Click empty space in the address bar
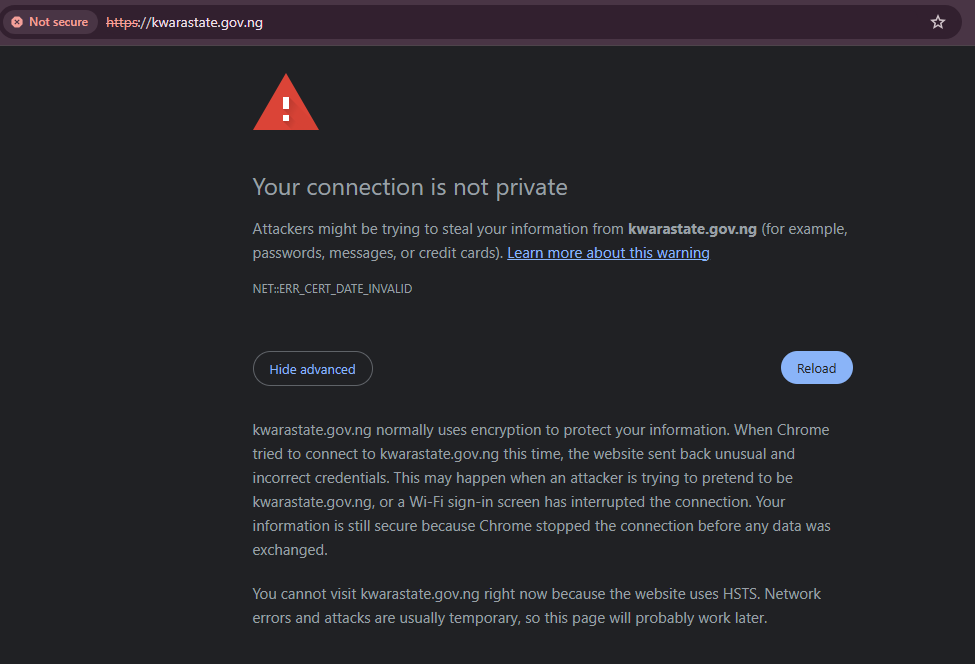 [600, 22]
